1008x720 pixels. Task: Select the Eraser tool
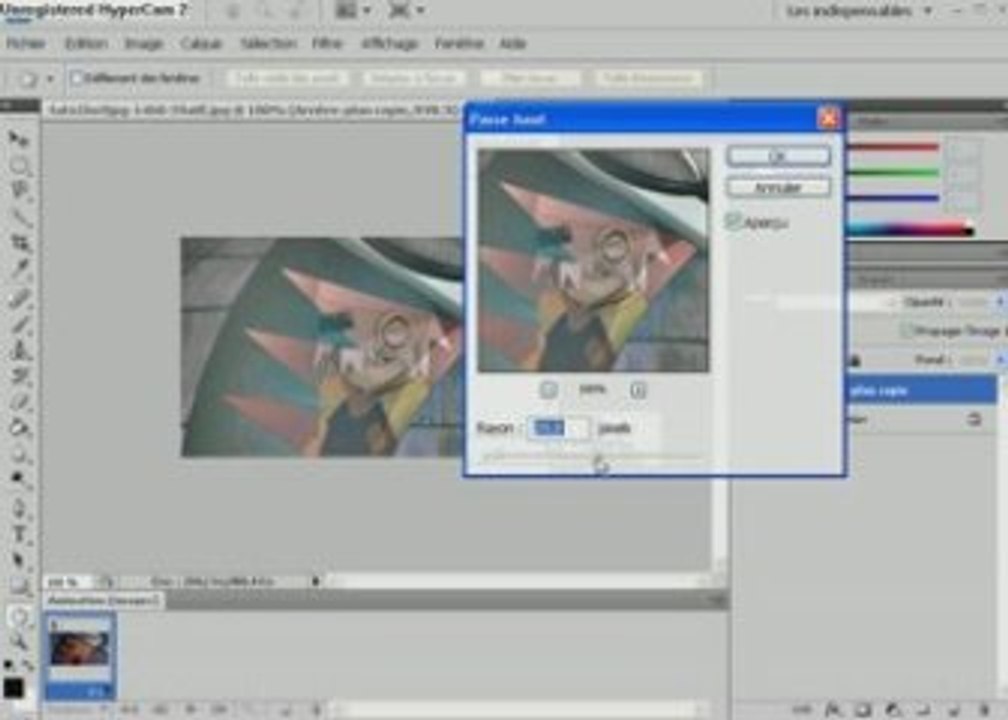point(19,402)
